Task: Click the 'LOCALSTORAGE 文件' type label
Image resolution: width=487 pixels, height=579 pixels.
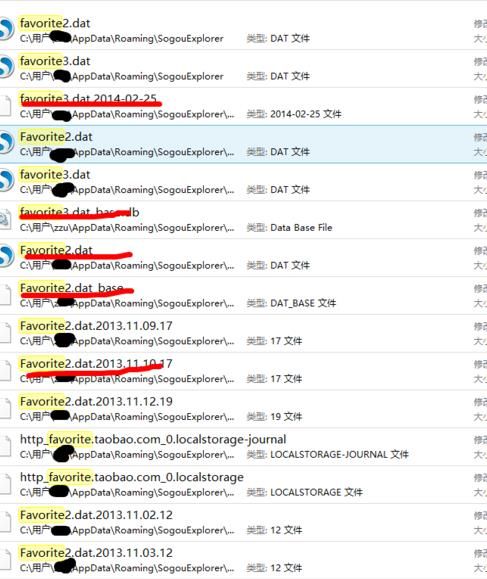Action: [x=316, y=493]
